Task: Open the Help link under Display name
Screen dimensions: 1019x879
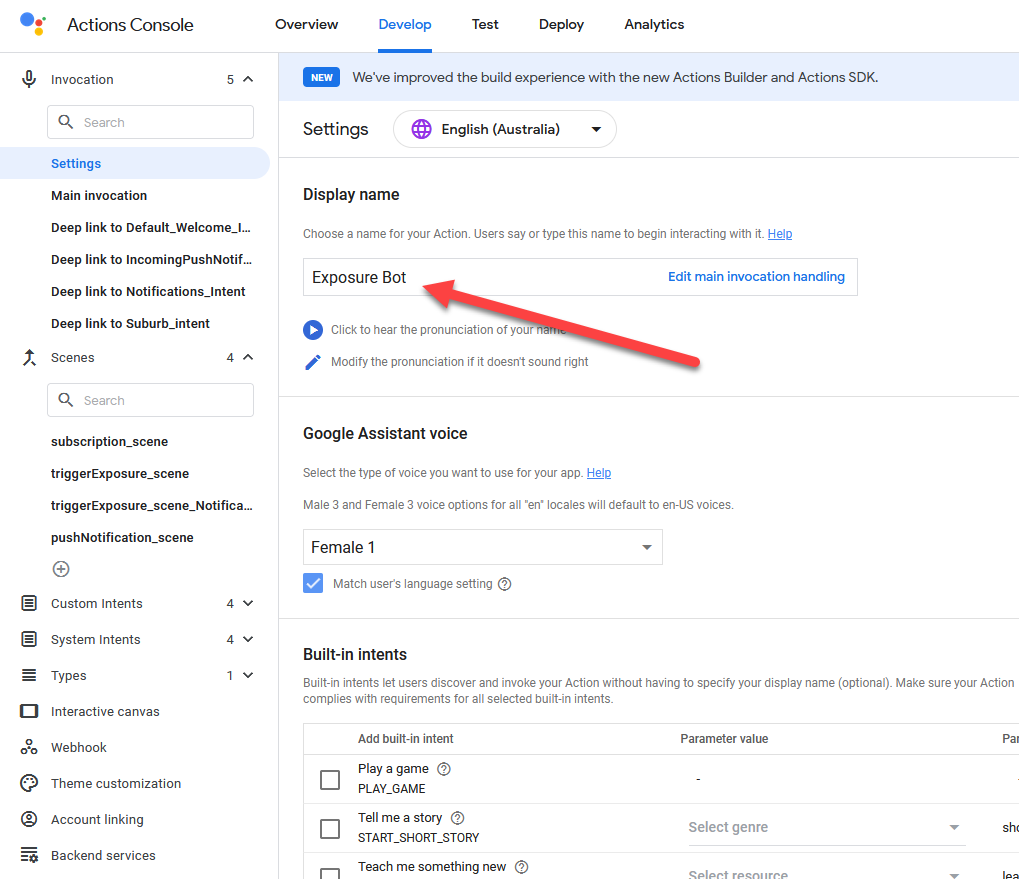Action: click(x=780, y=234)
